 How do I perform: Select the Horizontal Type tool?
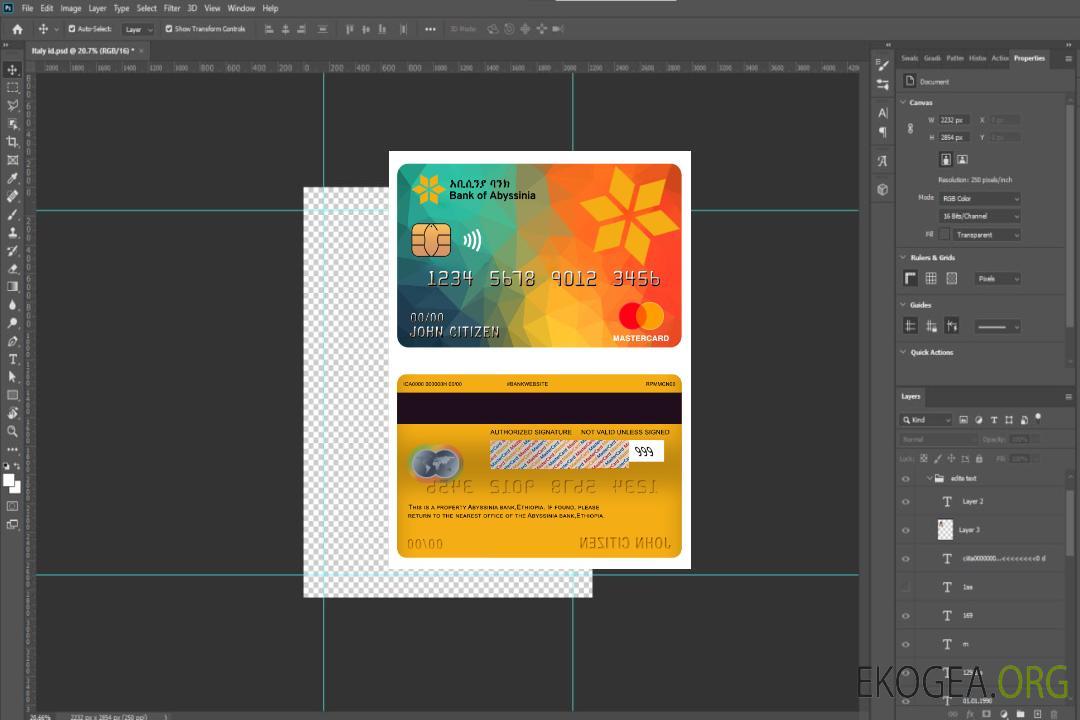click(12, 359)
